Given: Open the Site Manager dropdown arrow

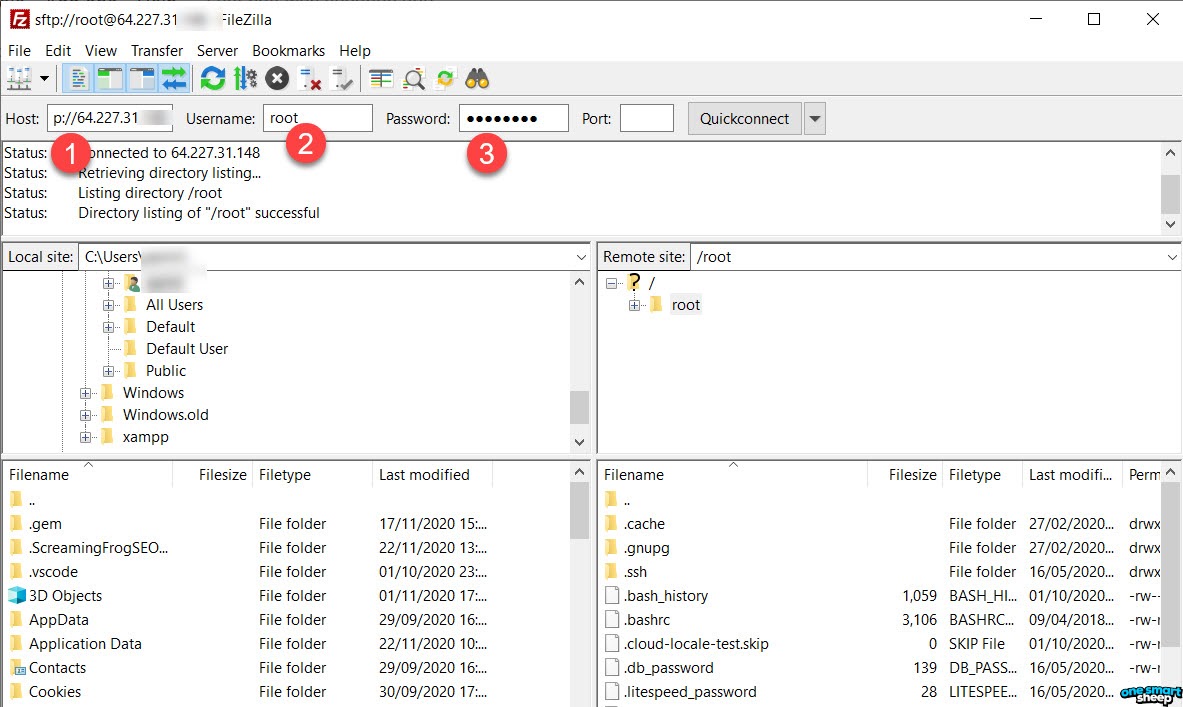Looking at the screenshot, I should pos(45,78).
